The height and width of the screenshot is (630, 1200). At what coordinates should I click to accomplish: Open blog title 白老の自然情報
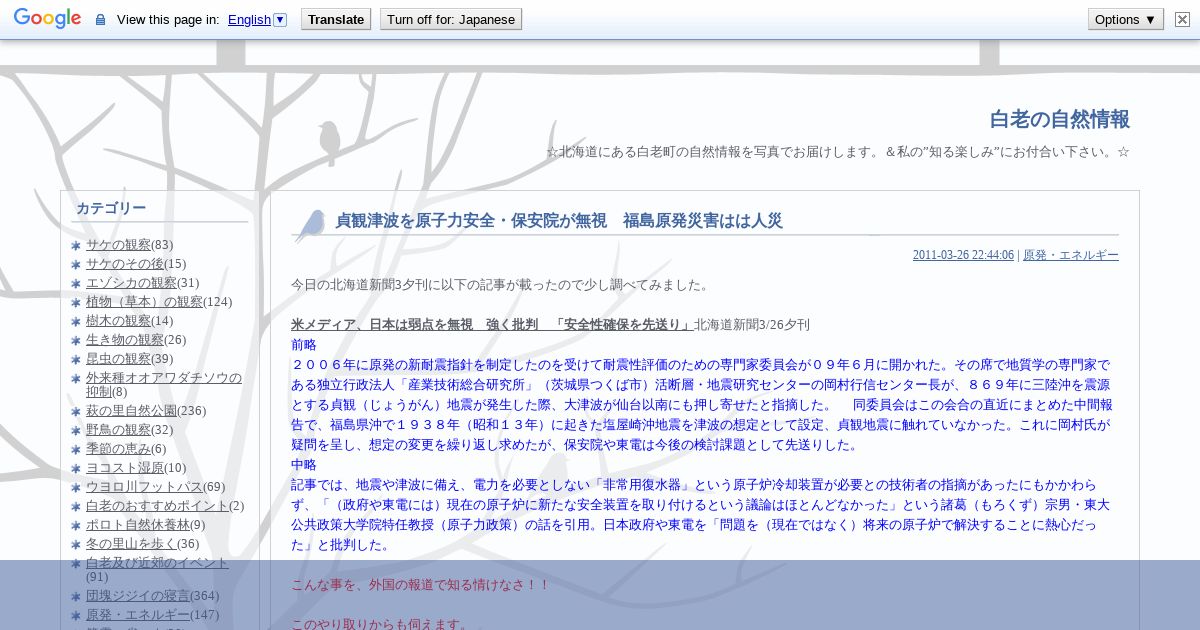click(1060, 120)
